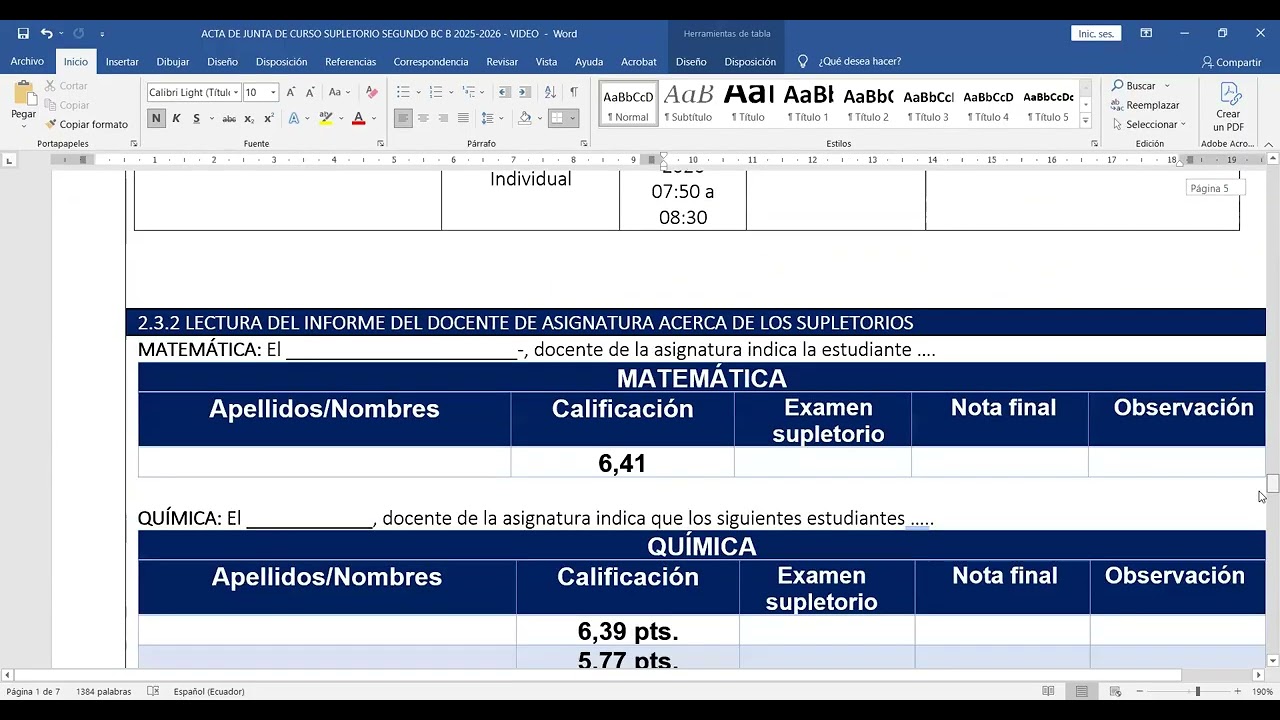Align text to the left
Image resolution: width=1280 pixels, height=720 pixels.
click(403, 118)
